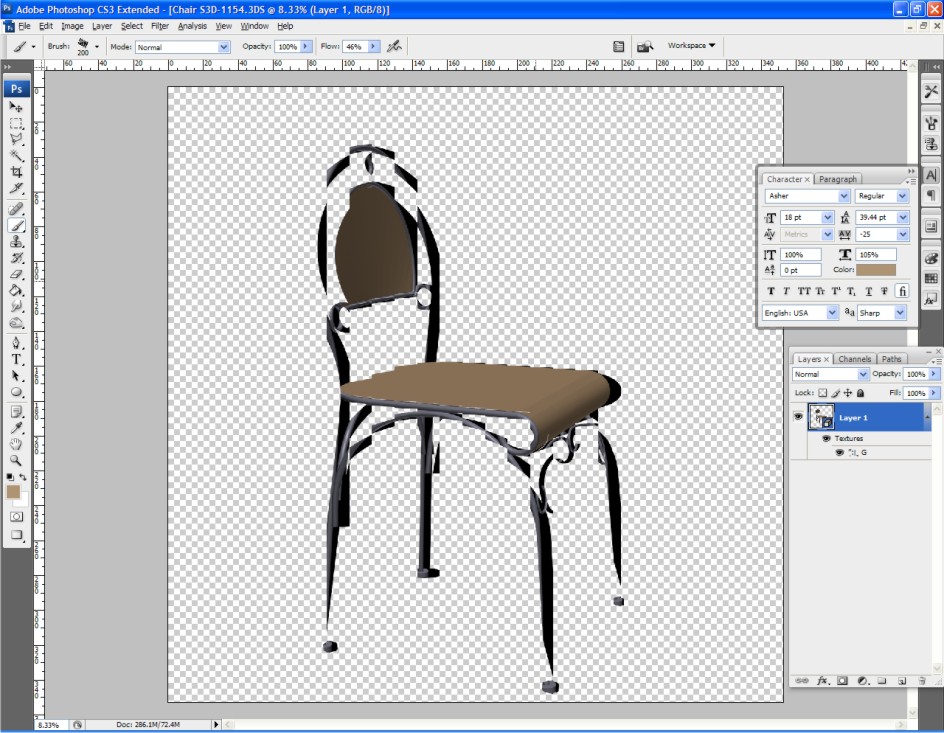Switch to the Paths tab
This screenshot has height=733, width=944.
pos(891,359)
